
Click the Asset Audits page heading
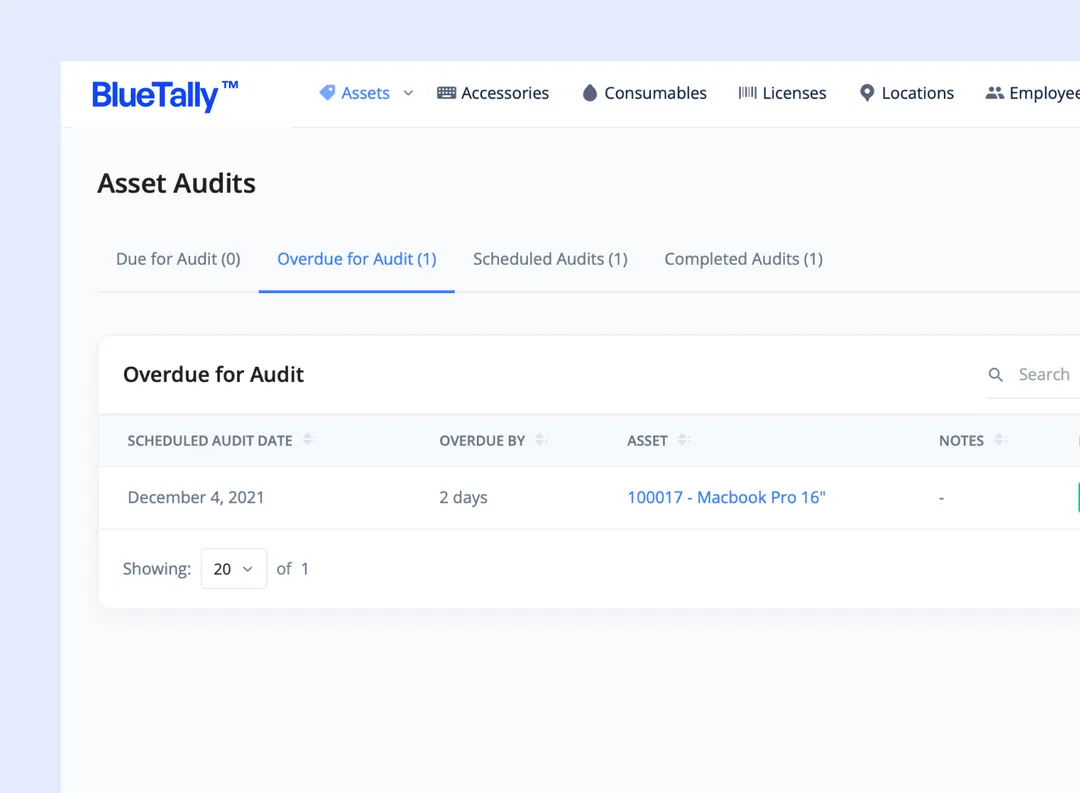[176, 183]
